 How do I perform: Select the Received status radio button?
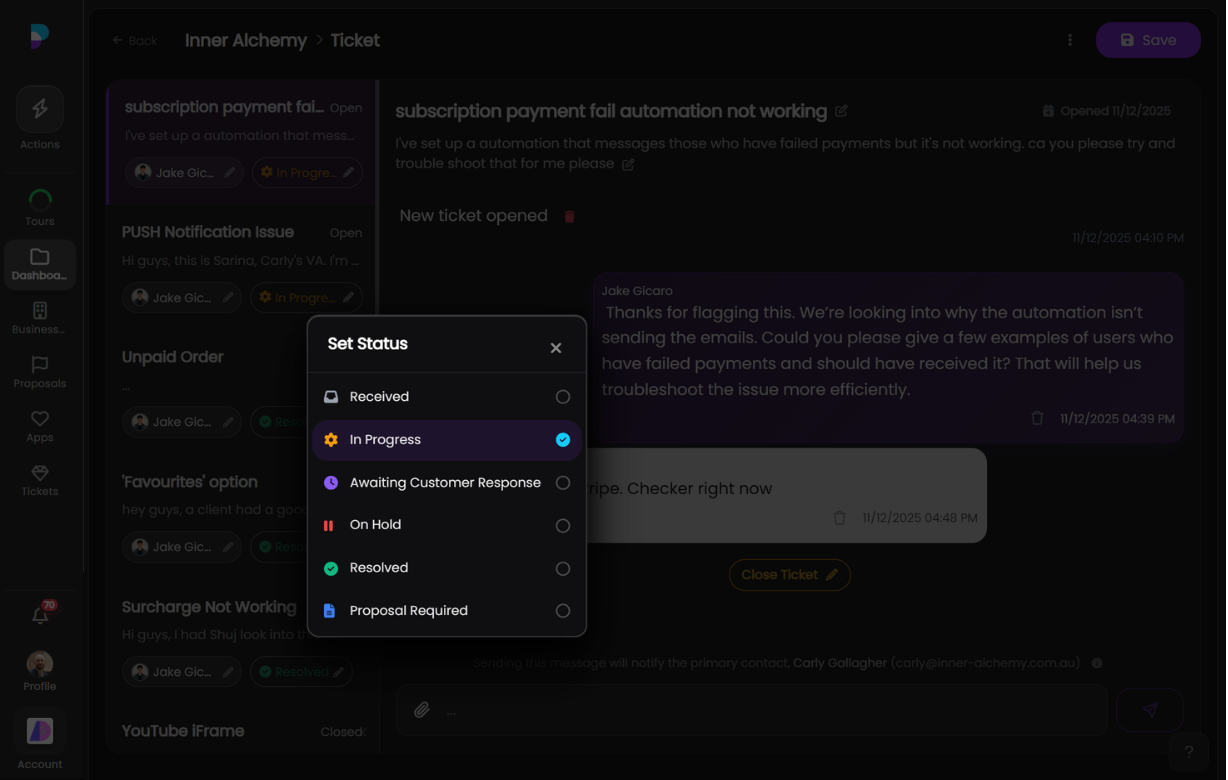[x=563, y=397]
